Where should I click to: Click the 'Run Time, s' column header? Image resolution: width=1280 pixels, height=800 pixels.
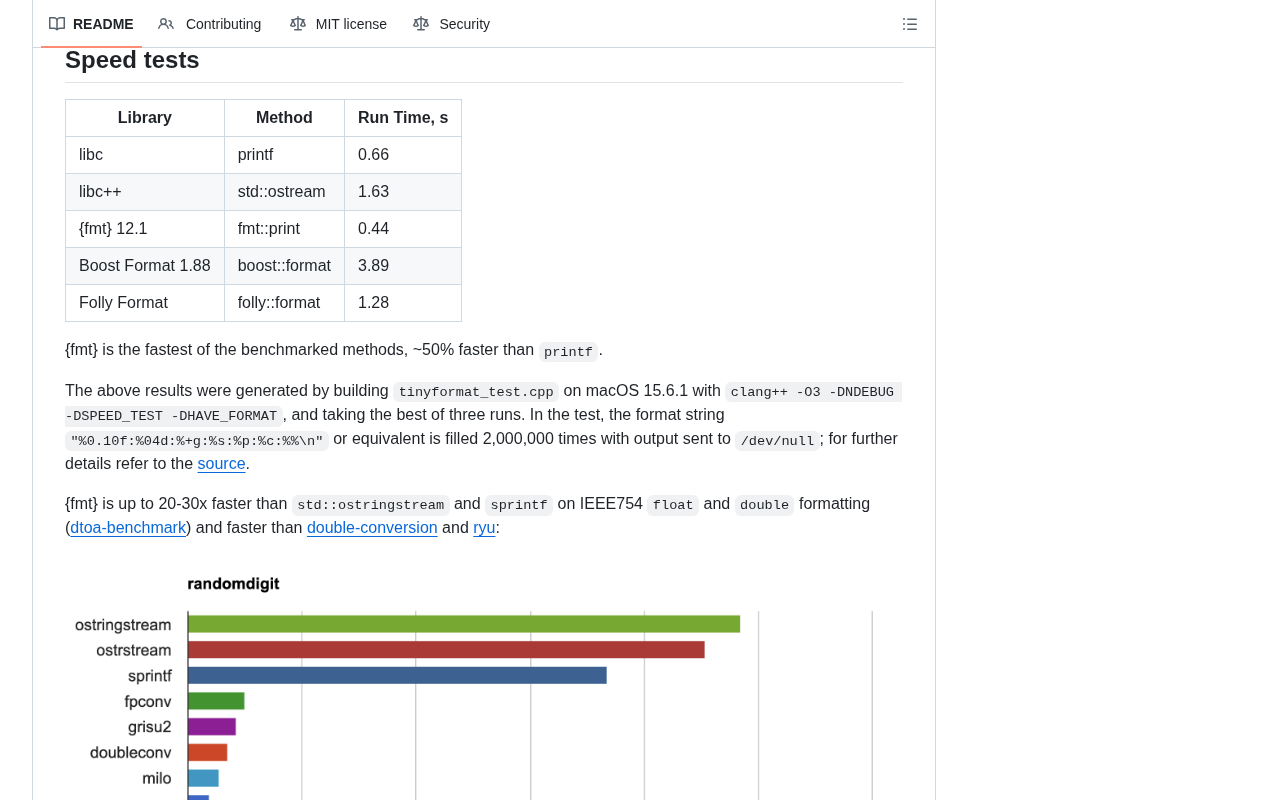(x=403, y=118)
